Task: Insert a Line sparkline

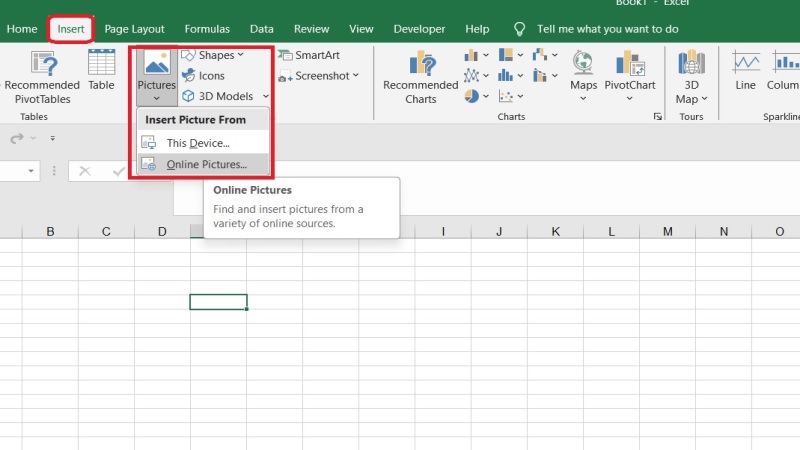Action: point(745,70)
